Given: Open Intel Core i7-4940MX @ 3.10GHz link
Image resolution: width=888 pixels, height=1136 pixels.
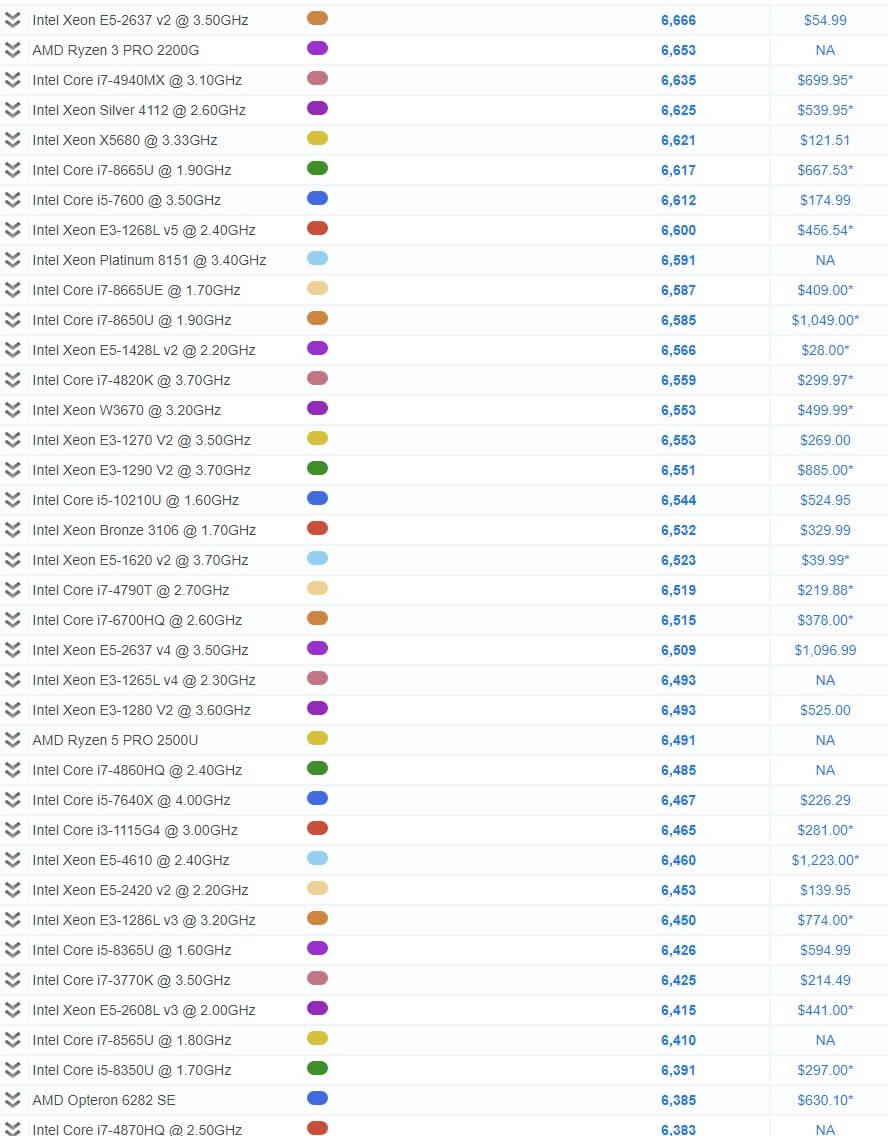Looking at the screenshot, I should [x=137, y=80].
